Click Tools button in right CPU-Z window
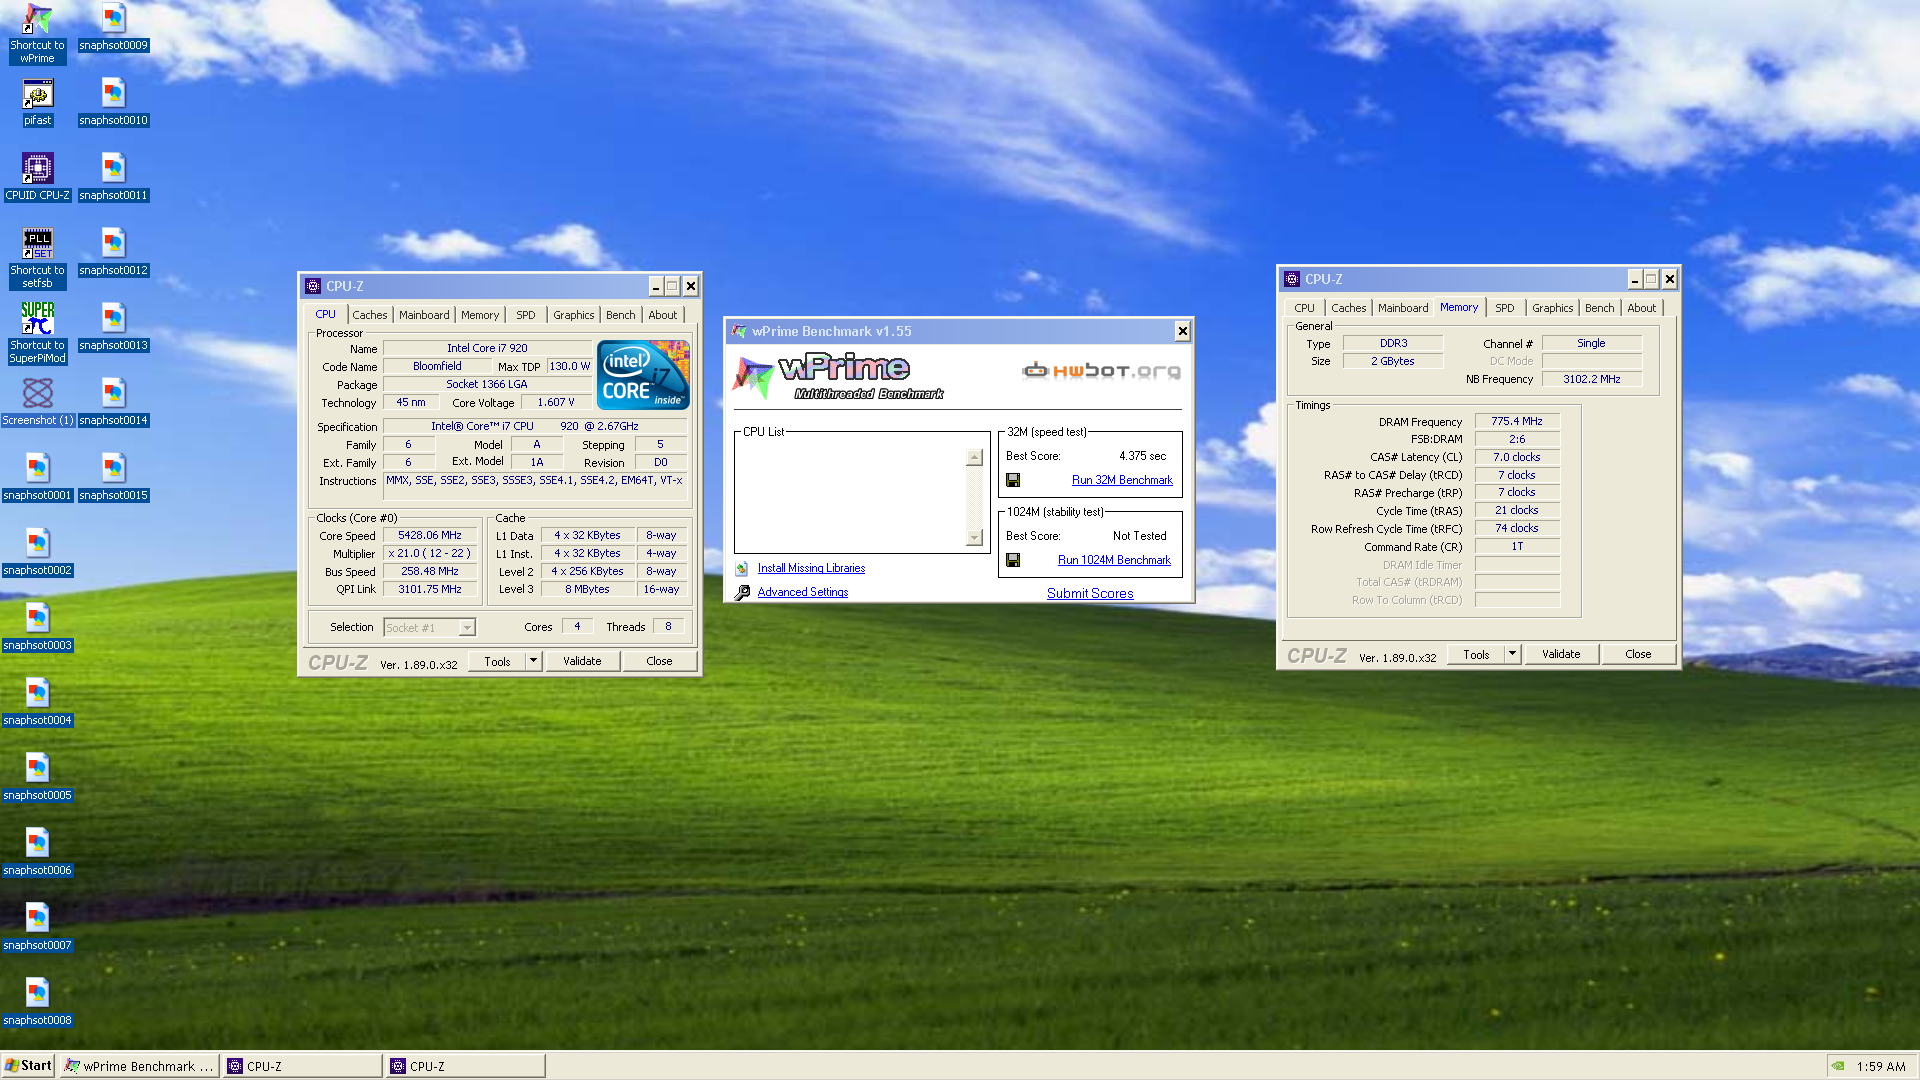Screen dimensions: 1920x1080 [x=1476, y=654]
